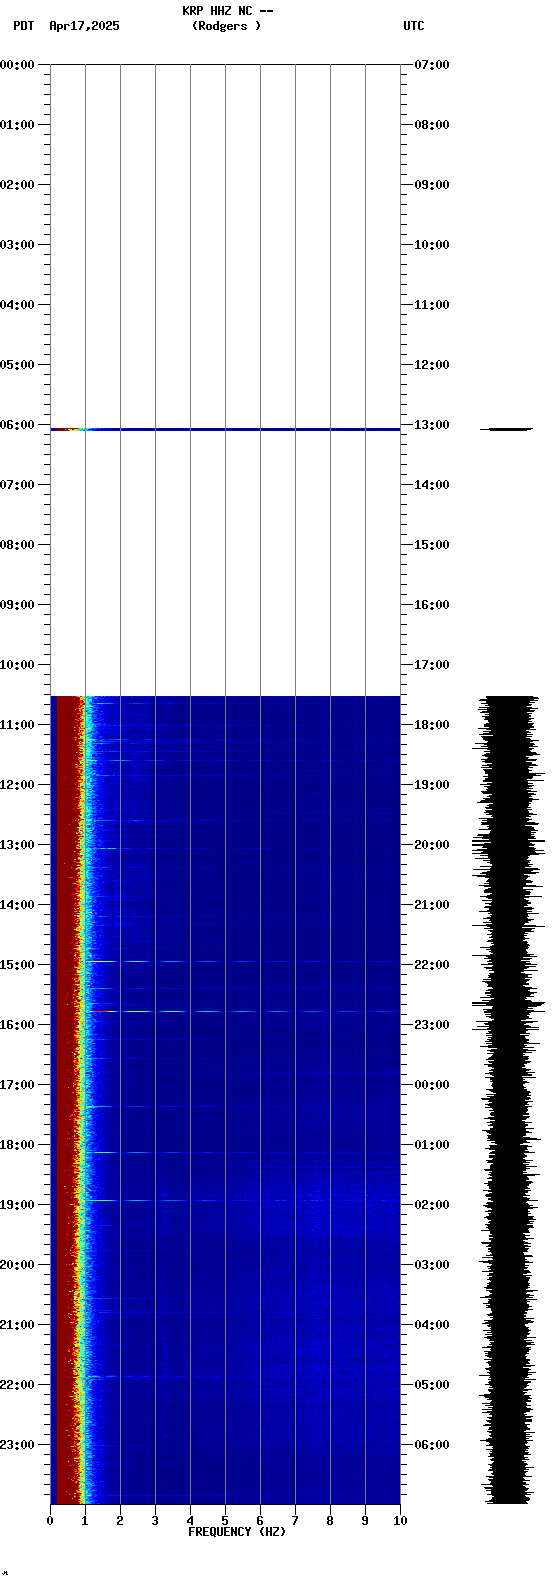
Task: Click the 02:00 UTC time label
Action: coord(432,1205)
